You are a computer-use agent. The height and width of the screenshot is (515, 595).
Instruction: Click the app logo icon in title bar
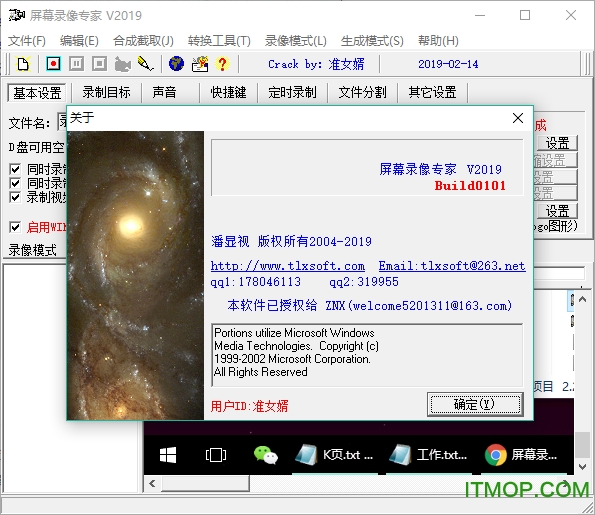[16, 15]
